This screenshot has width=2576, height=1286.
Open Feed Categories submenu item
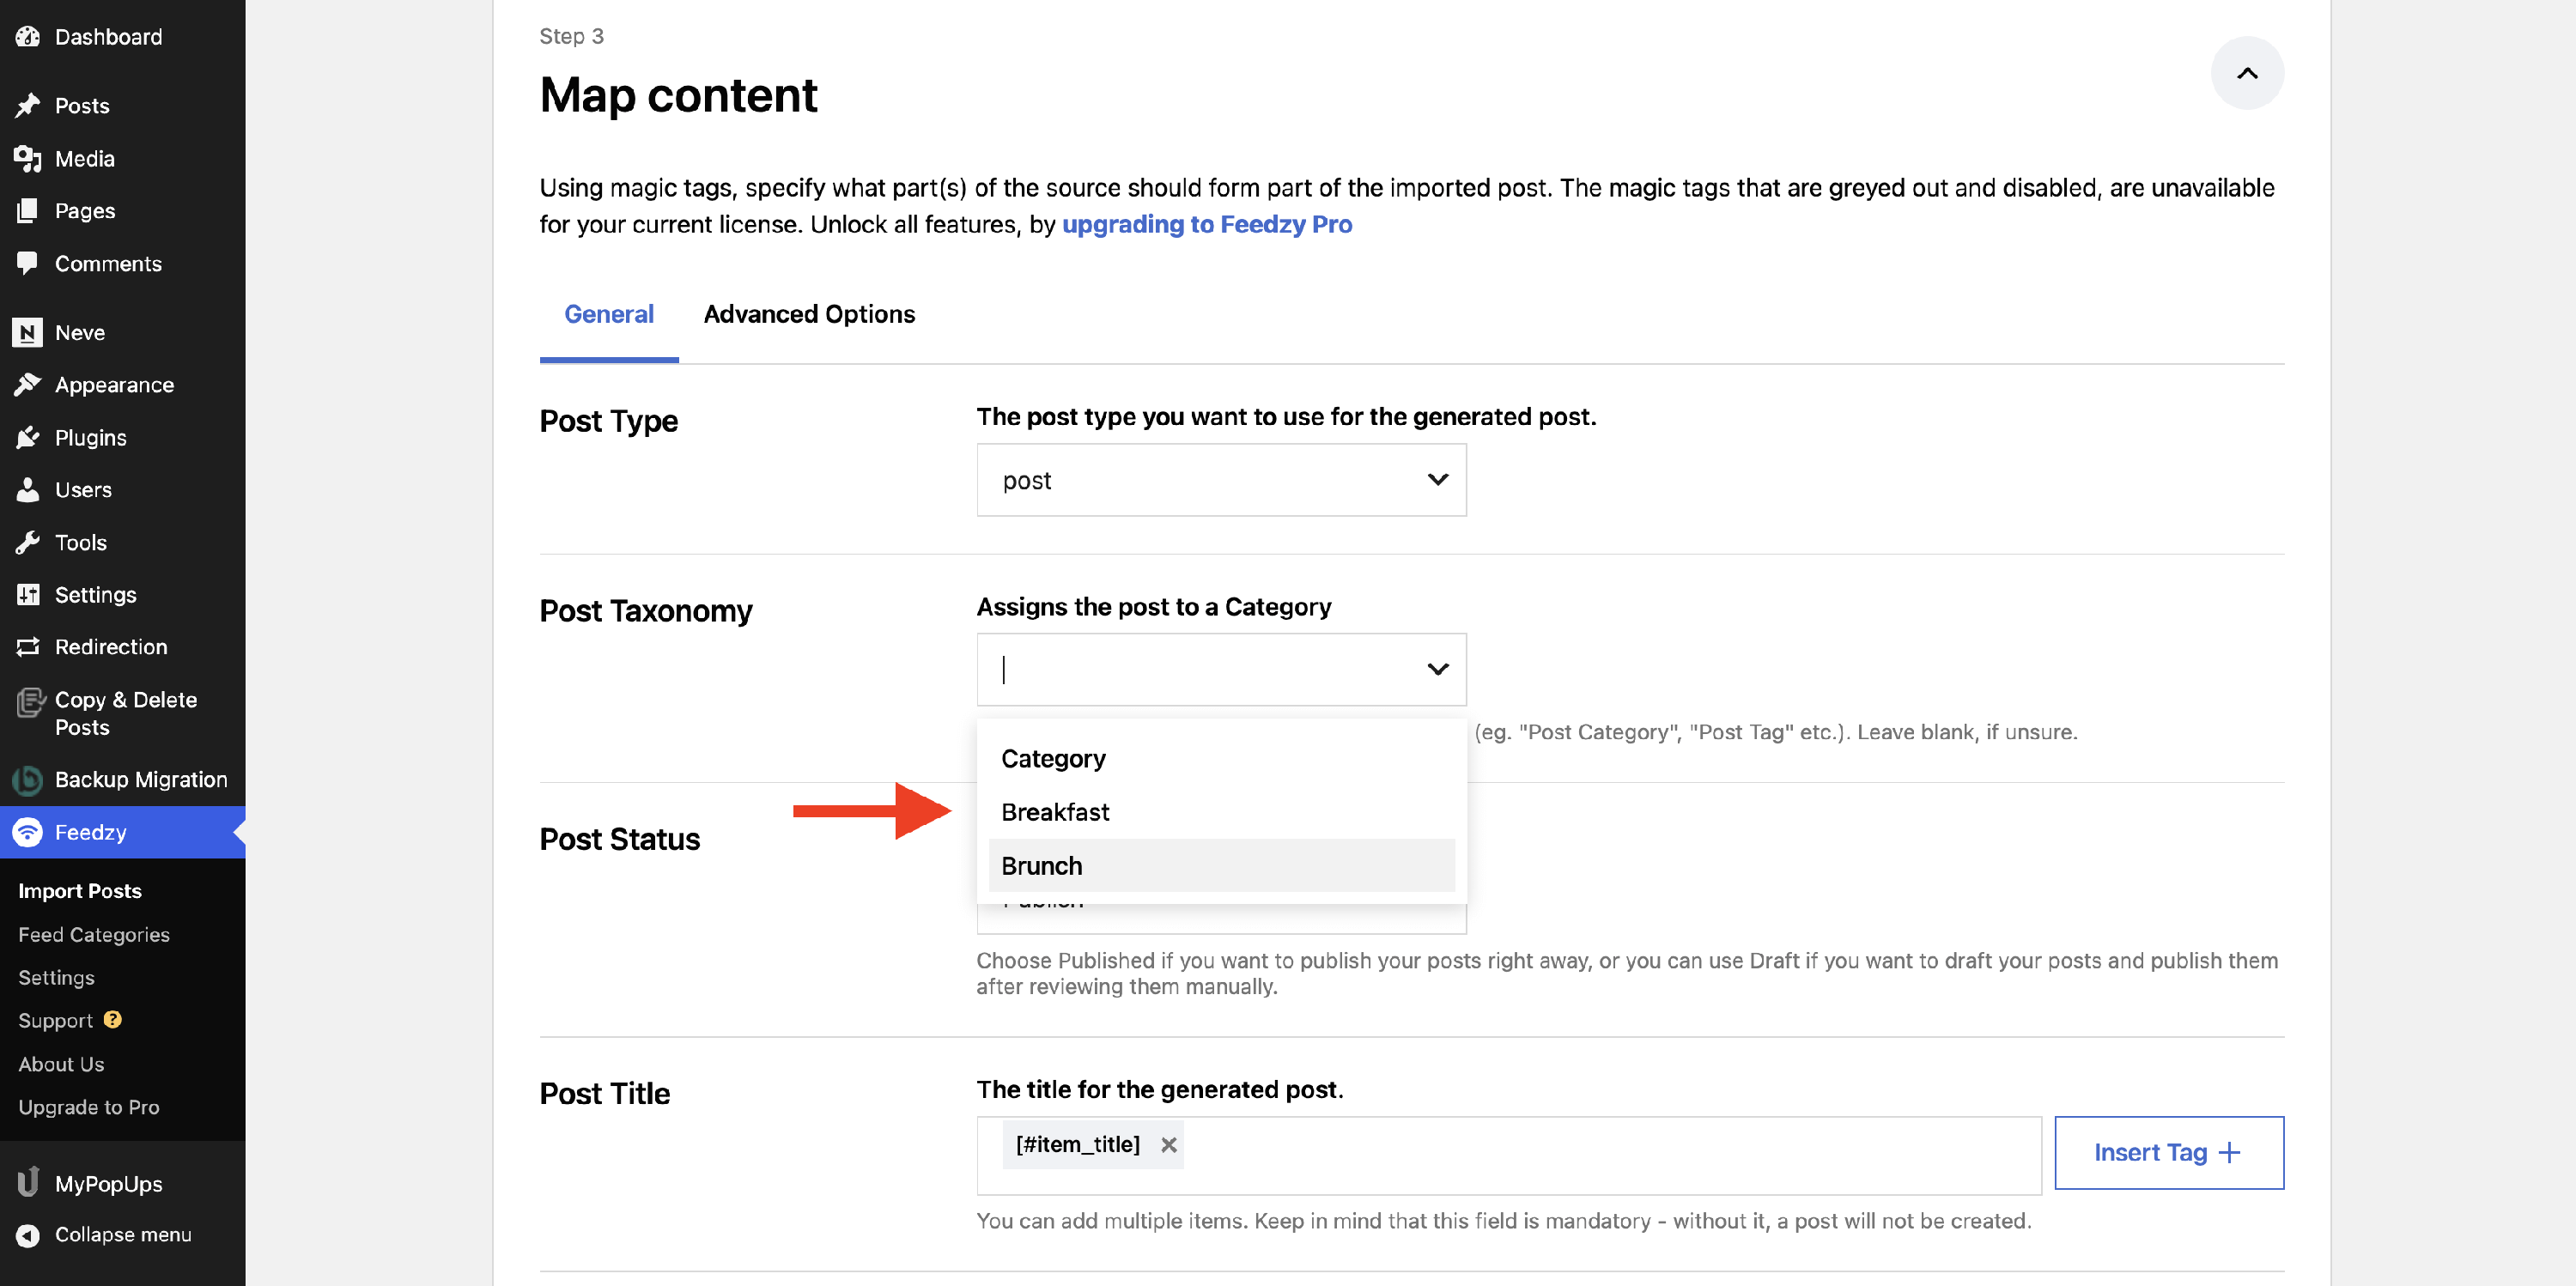click(x=94, y=934)
